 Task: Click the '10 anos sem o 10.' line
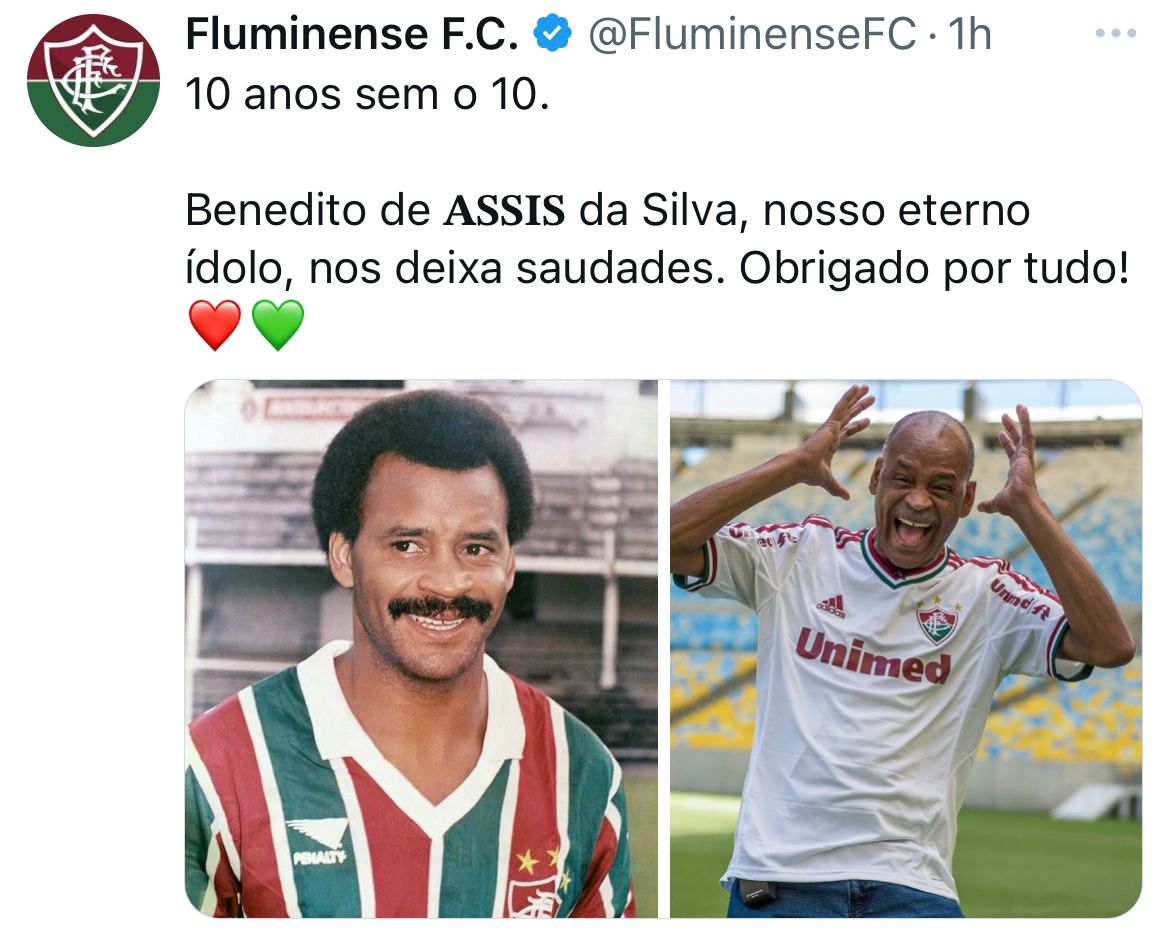tap(367, 95)
